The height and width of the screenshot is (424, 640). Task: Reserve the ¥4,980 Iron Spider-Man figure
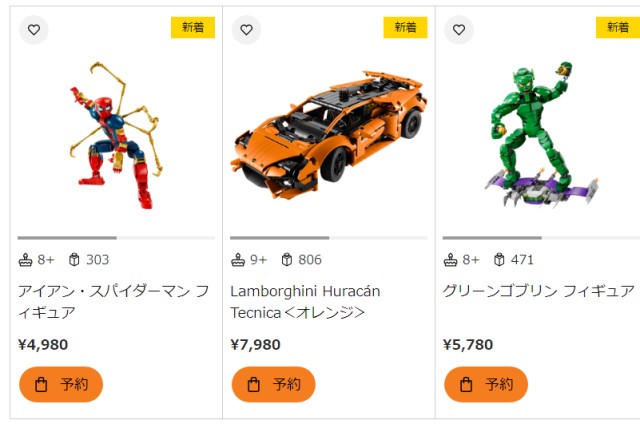(61, 384)
